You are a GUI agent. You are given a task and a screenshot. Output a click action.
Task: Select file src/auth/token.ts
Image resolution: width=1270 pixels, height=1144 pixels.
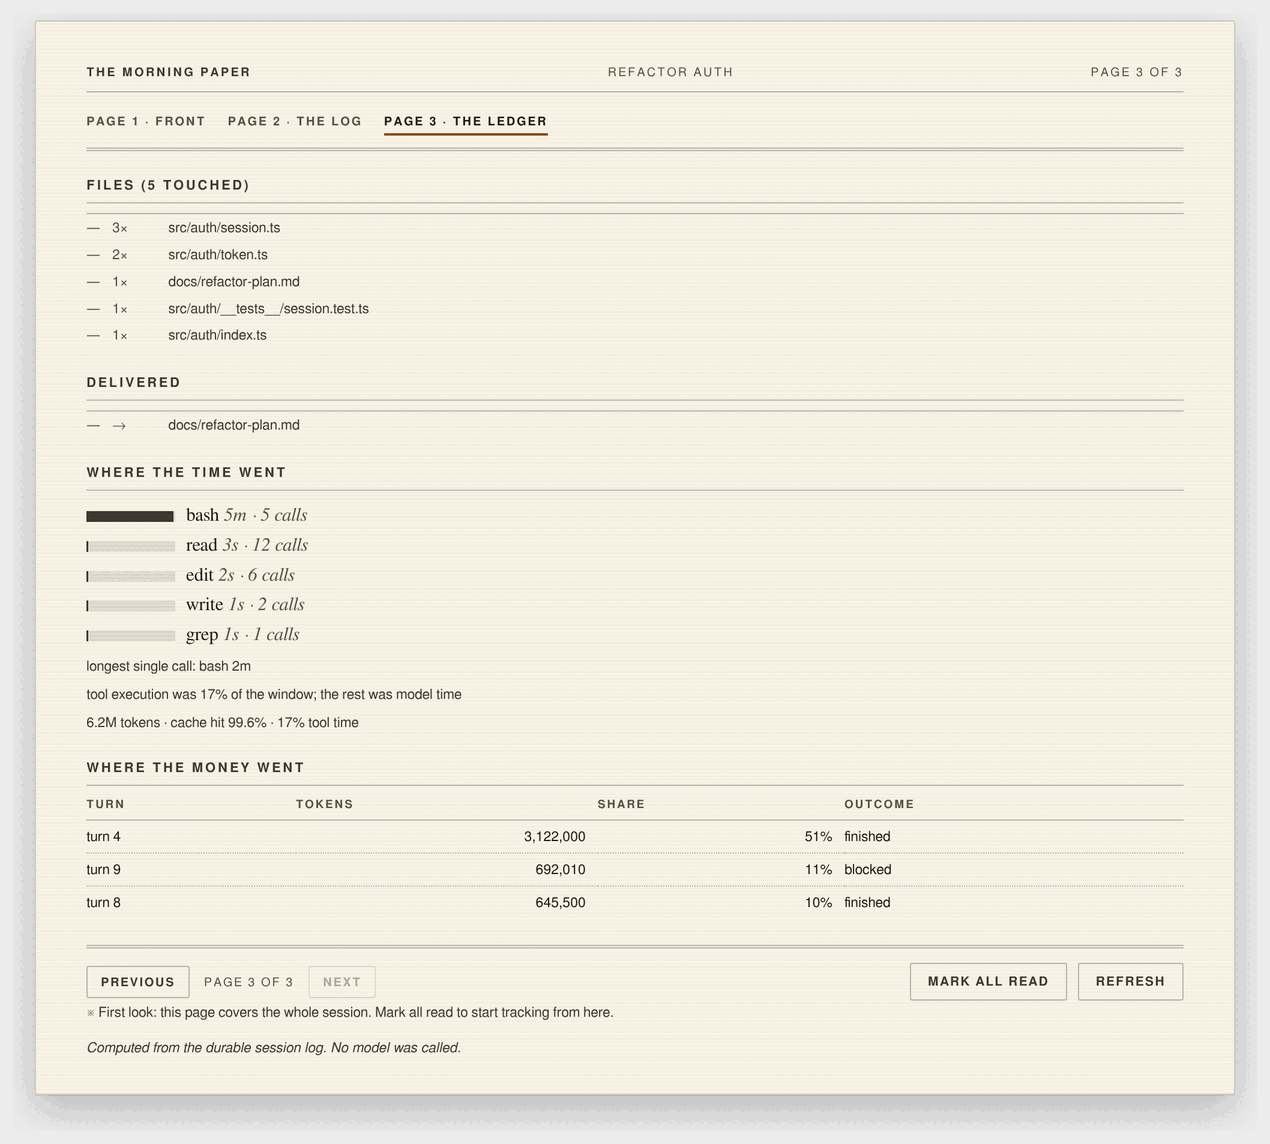(218, 255)
